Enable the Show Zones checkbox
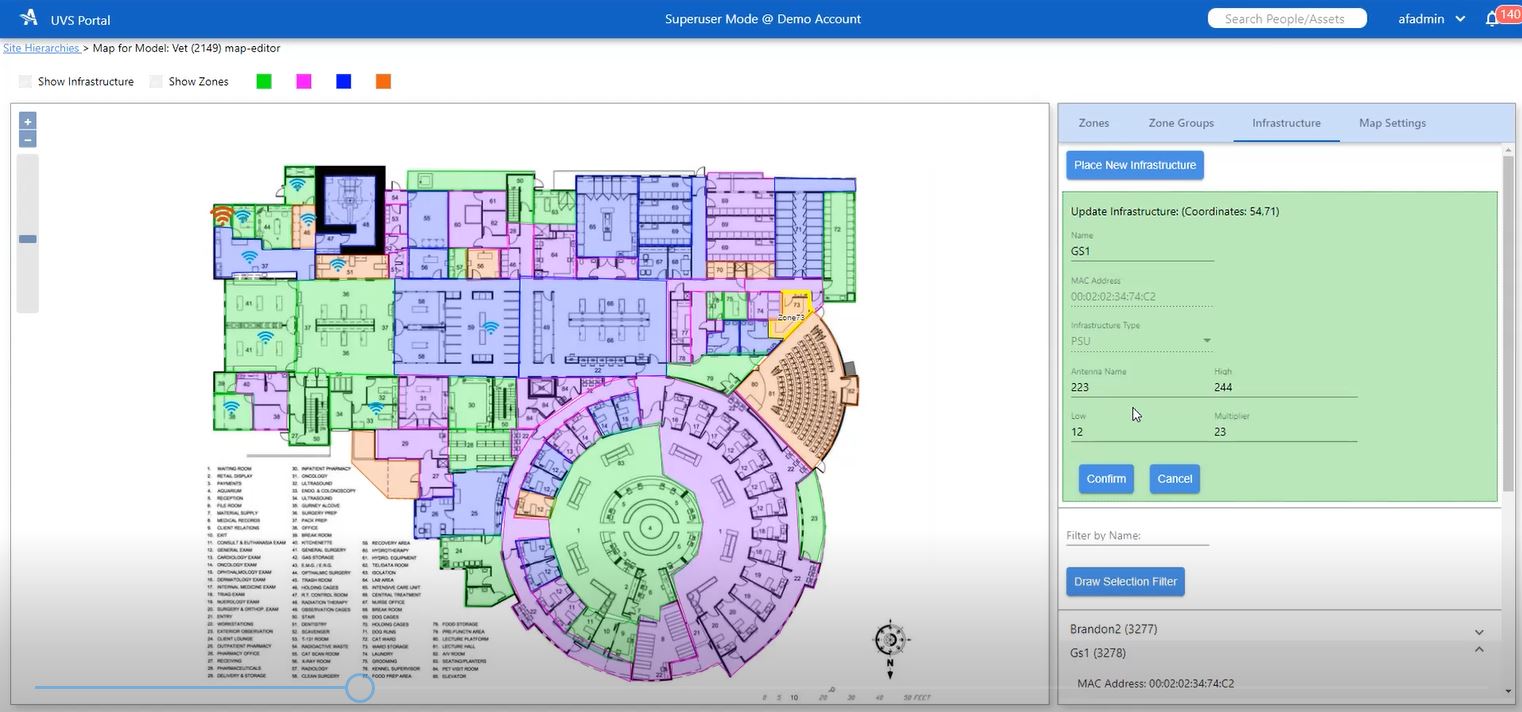Screen dimensions: 1522x712 tap(156, 81)
